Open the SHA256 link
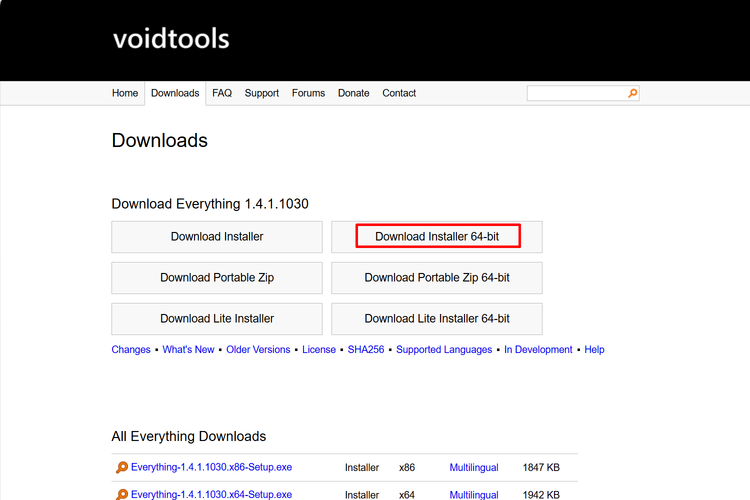The width and height of the screenshot is (750, 500). (x=366, y=350)
